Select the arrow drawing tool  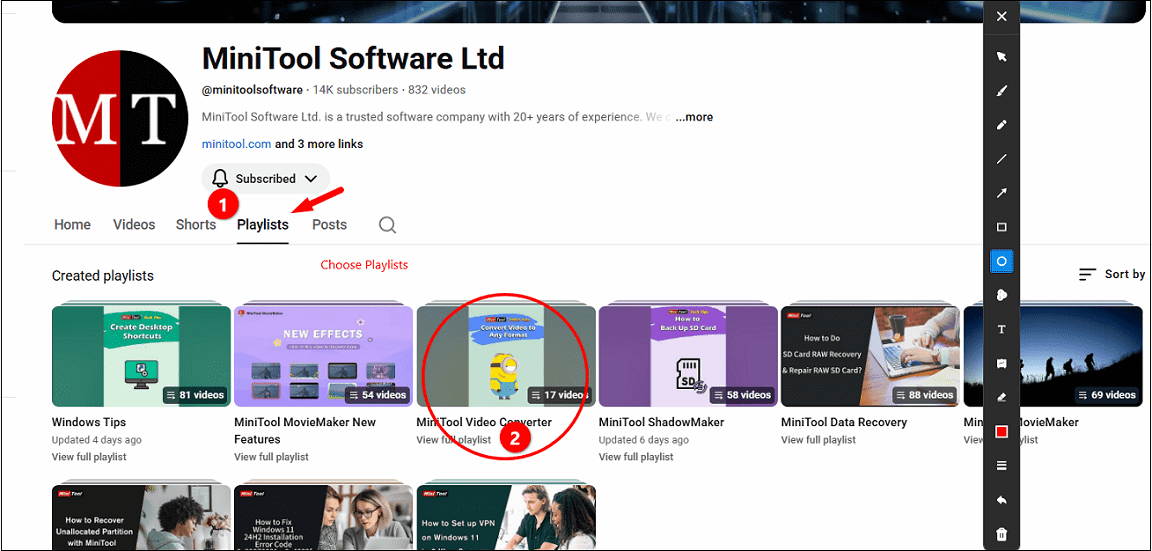point(1001,193)
